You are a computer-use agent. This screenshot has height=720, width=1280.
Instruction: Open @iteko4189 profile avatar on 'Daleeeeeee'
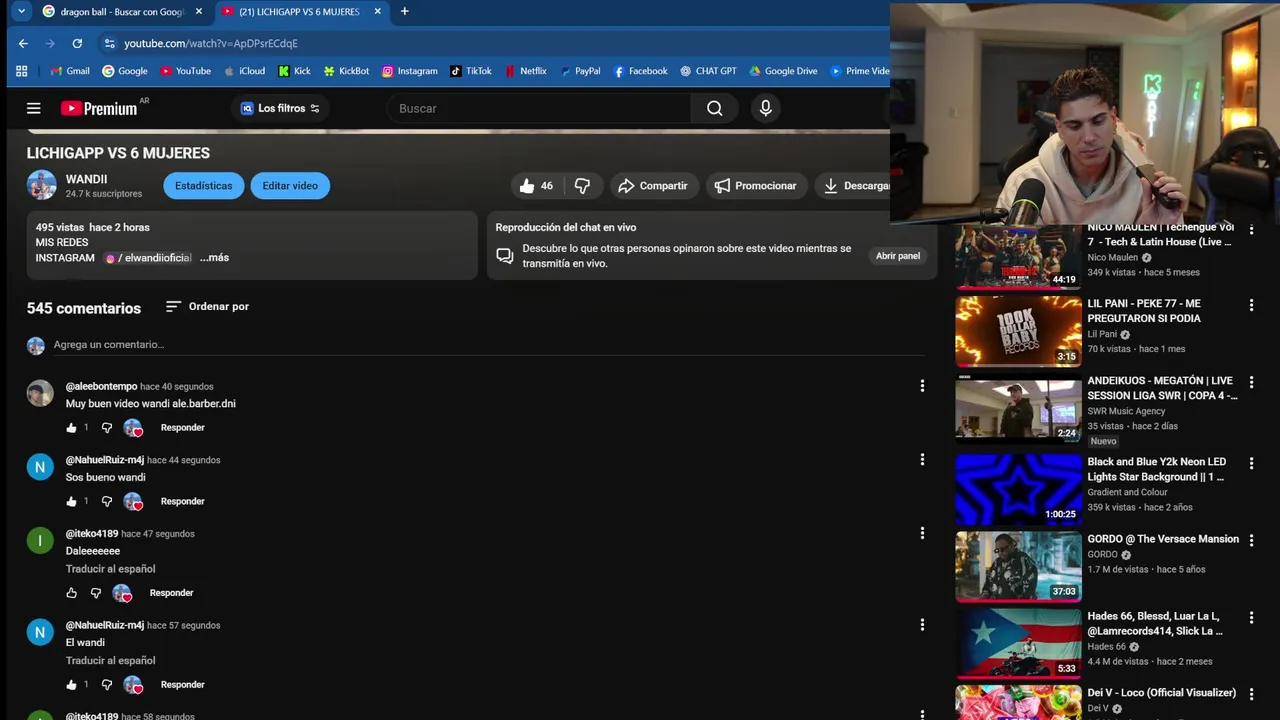point(40,541)
